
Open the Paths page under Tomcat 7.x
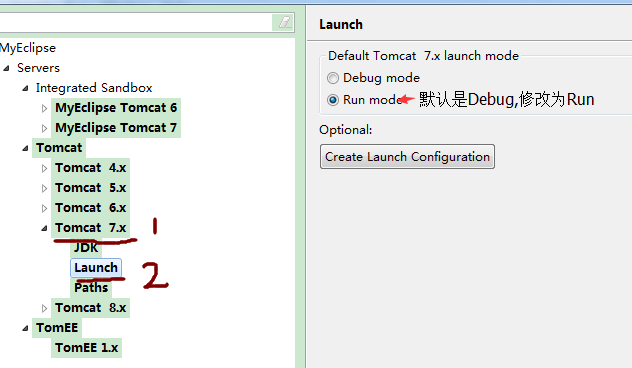91,288
